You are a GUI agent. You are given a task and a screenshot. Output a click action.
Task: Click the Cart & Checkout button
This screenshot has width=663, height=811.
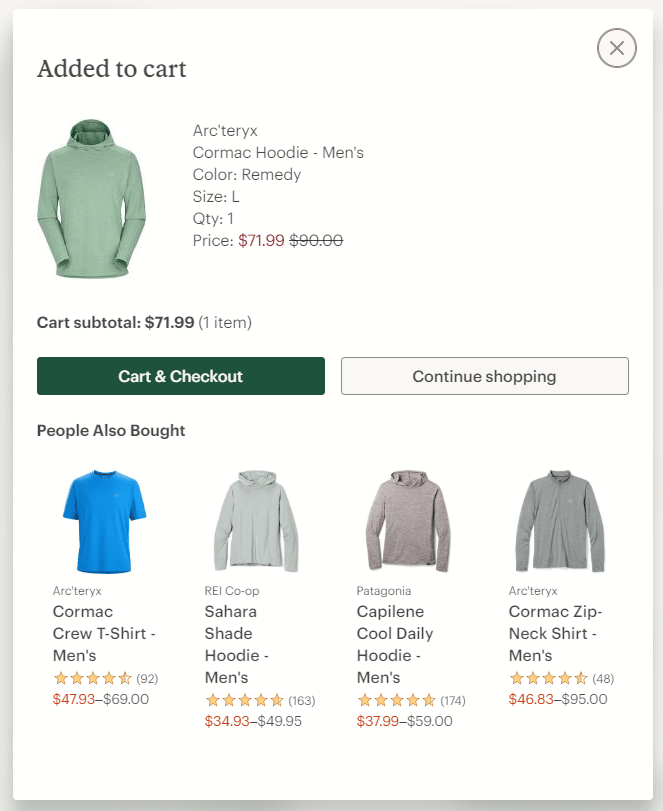coord(180,376)
